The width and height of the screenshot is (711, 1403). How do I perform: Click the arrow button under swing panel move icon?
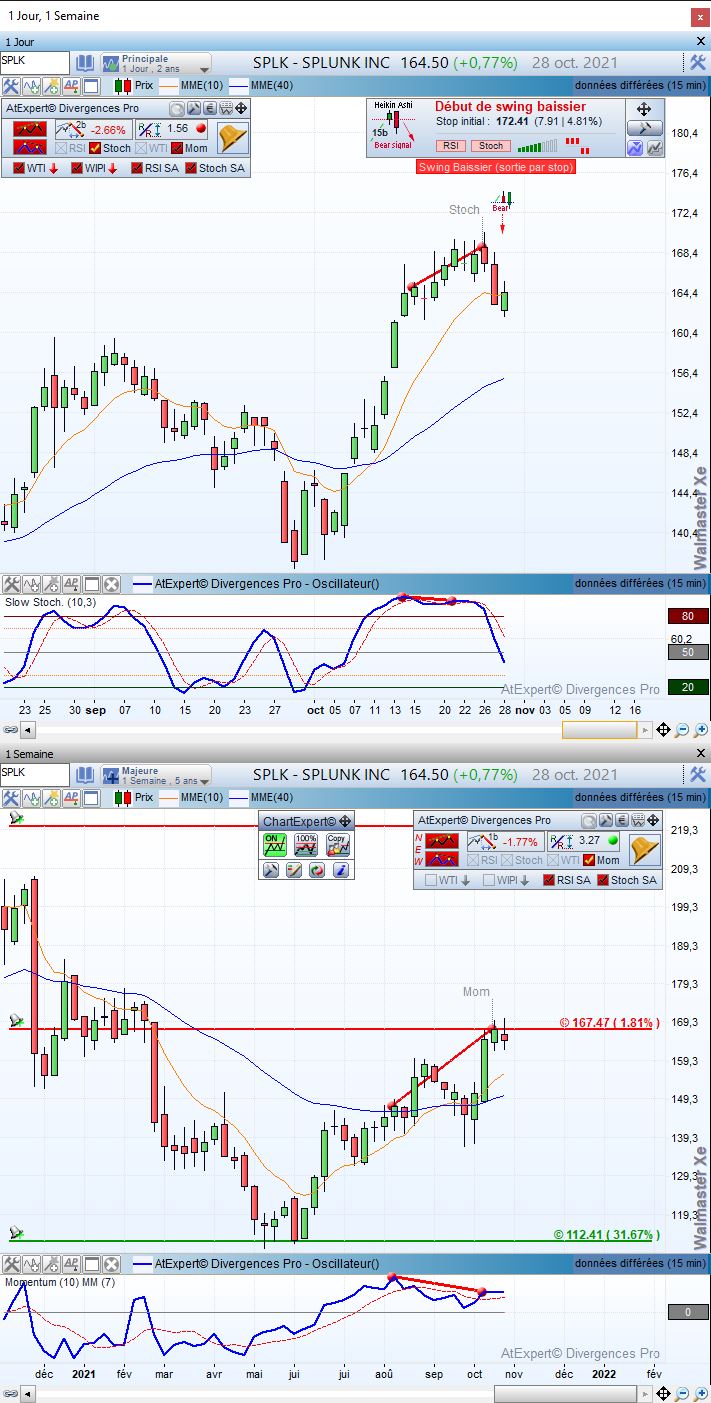[644, 128]
